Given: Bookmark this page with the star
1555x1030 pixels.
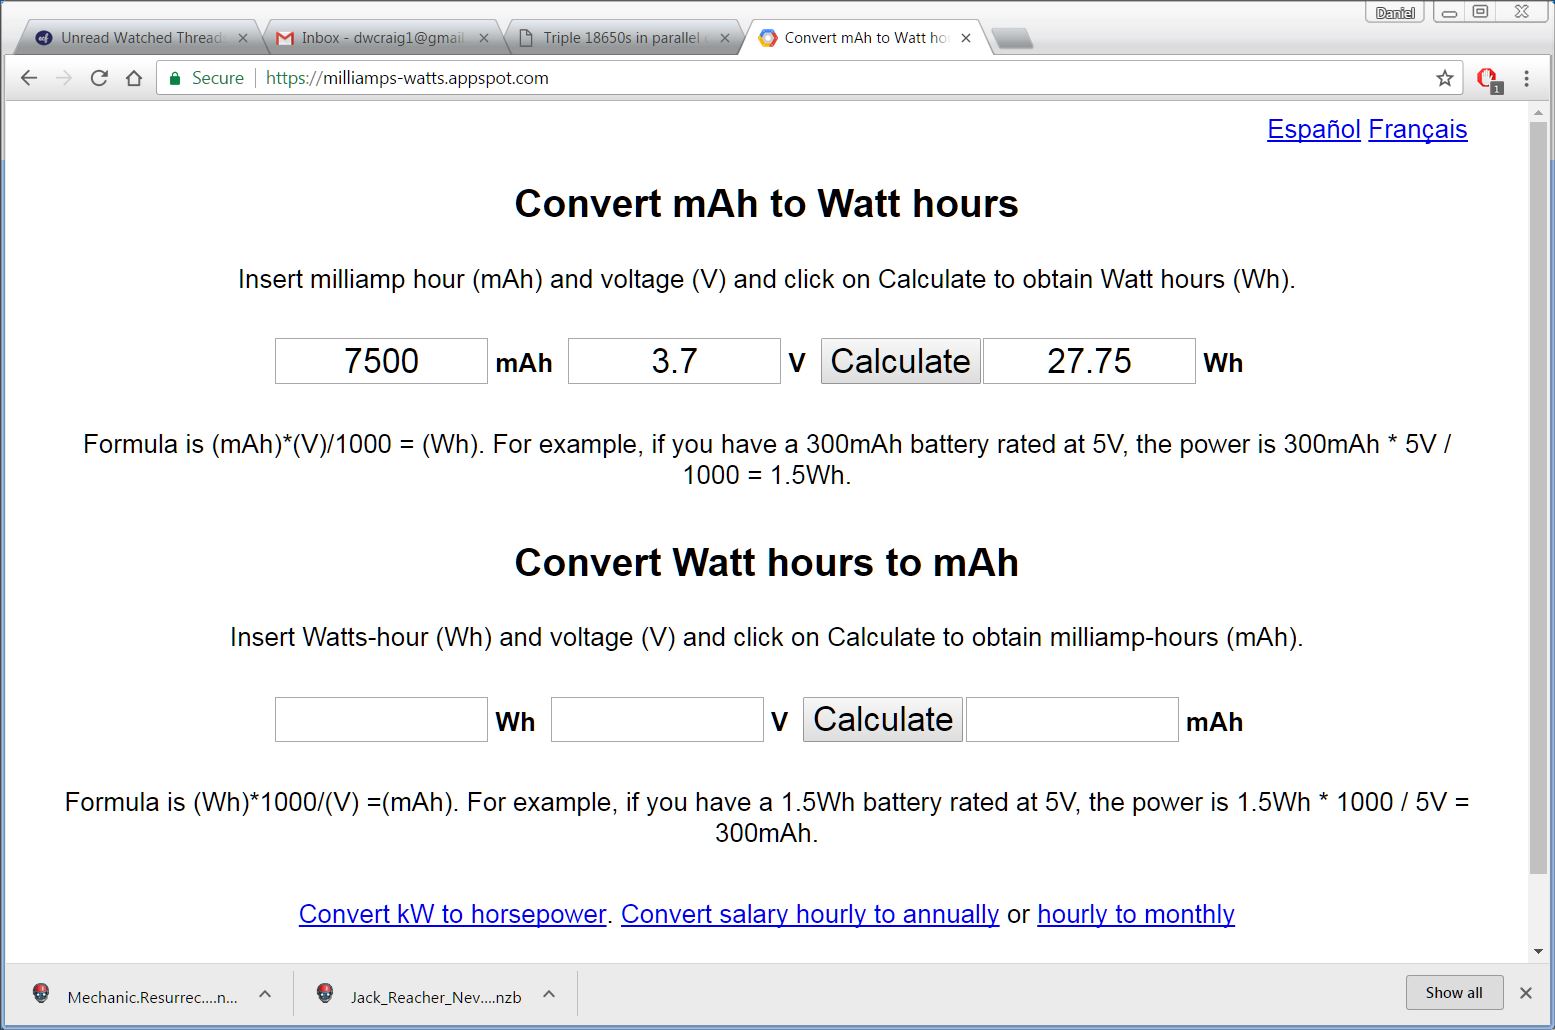Looking at the screenshot, I should pos(1444,78).
